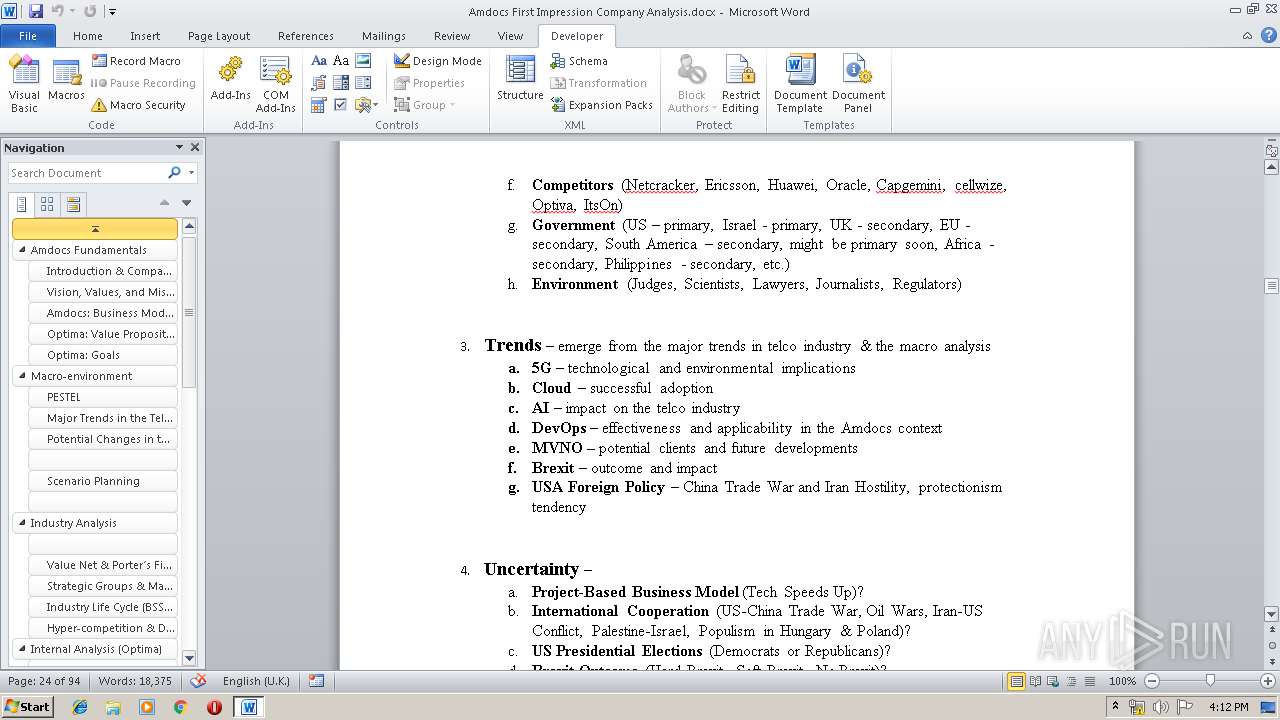Viewport: 1280px width, 720px height.
Task: Select Scenario Planning heading
Action: click(103, 481)
